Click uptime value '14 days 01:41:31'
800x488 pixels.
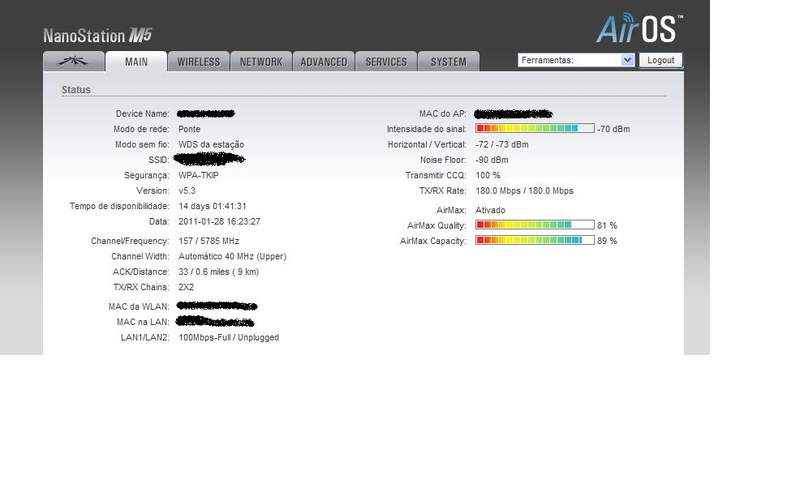[x=212, y=206]
